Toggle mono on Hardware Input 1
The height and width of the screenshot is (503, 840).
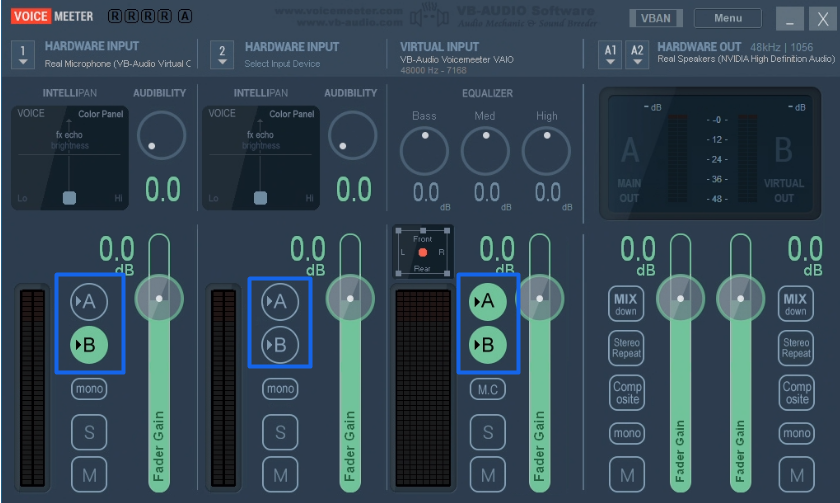coord(89,389)
